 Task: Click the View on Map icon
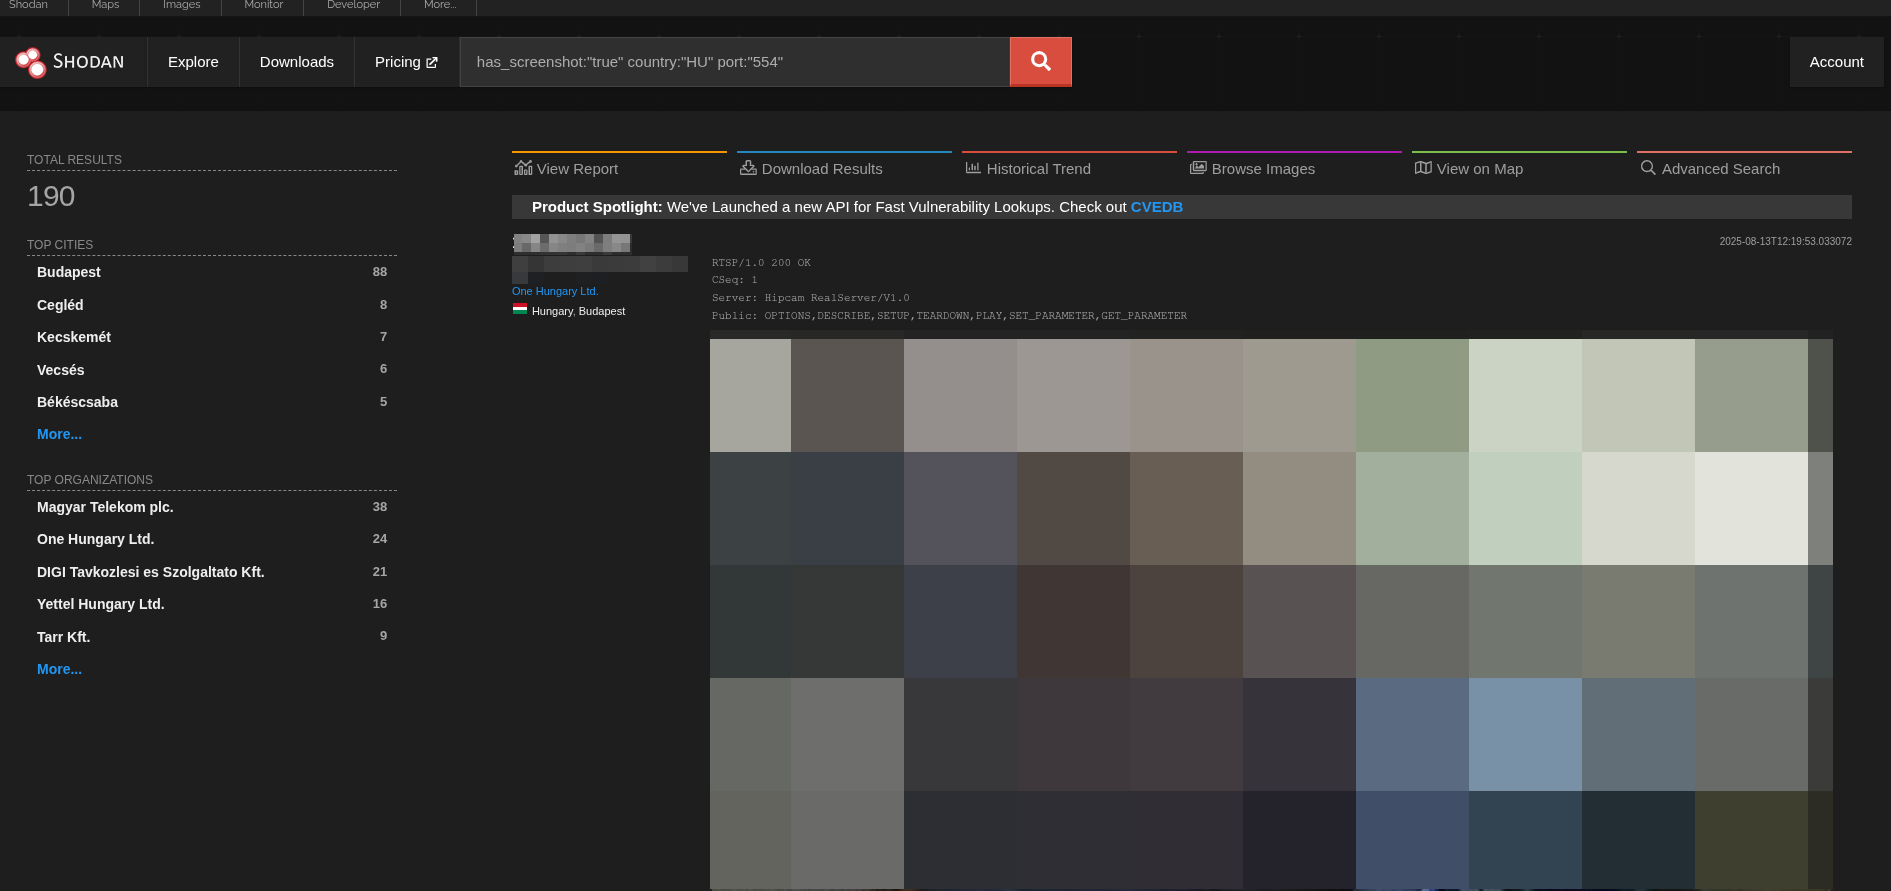point(1423,168)
